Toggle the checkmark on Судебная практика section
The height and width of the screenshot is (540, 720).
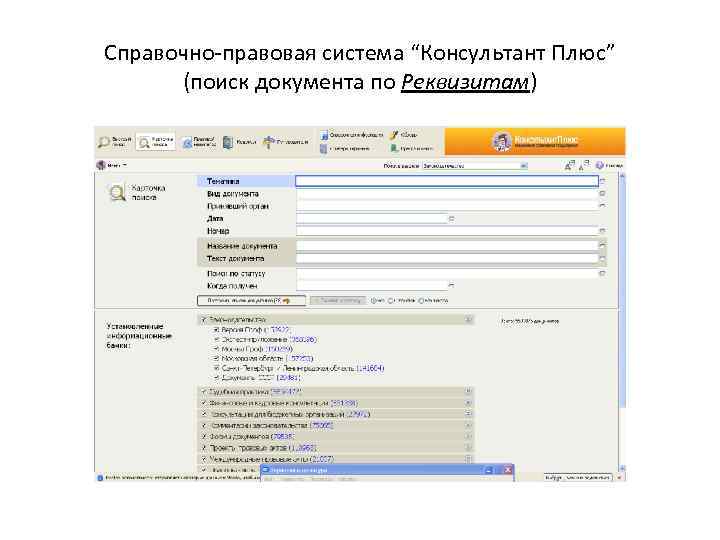pos(203,392)
